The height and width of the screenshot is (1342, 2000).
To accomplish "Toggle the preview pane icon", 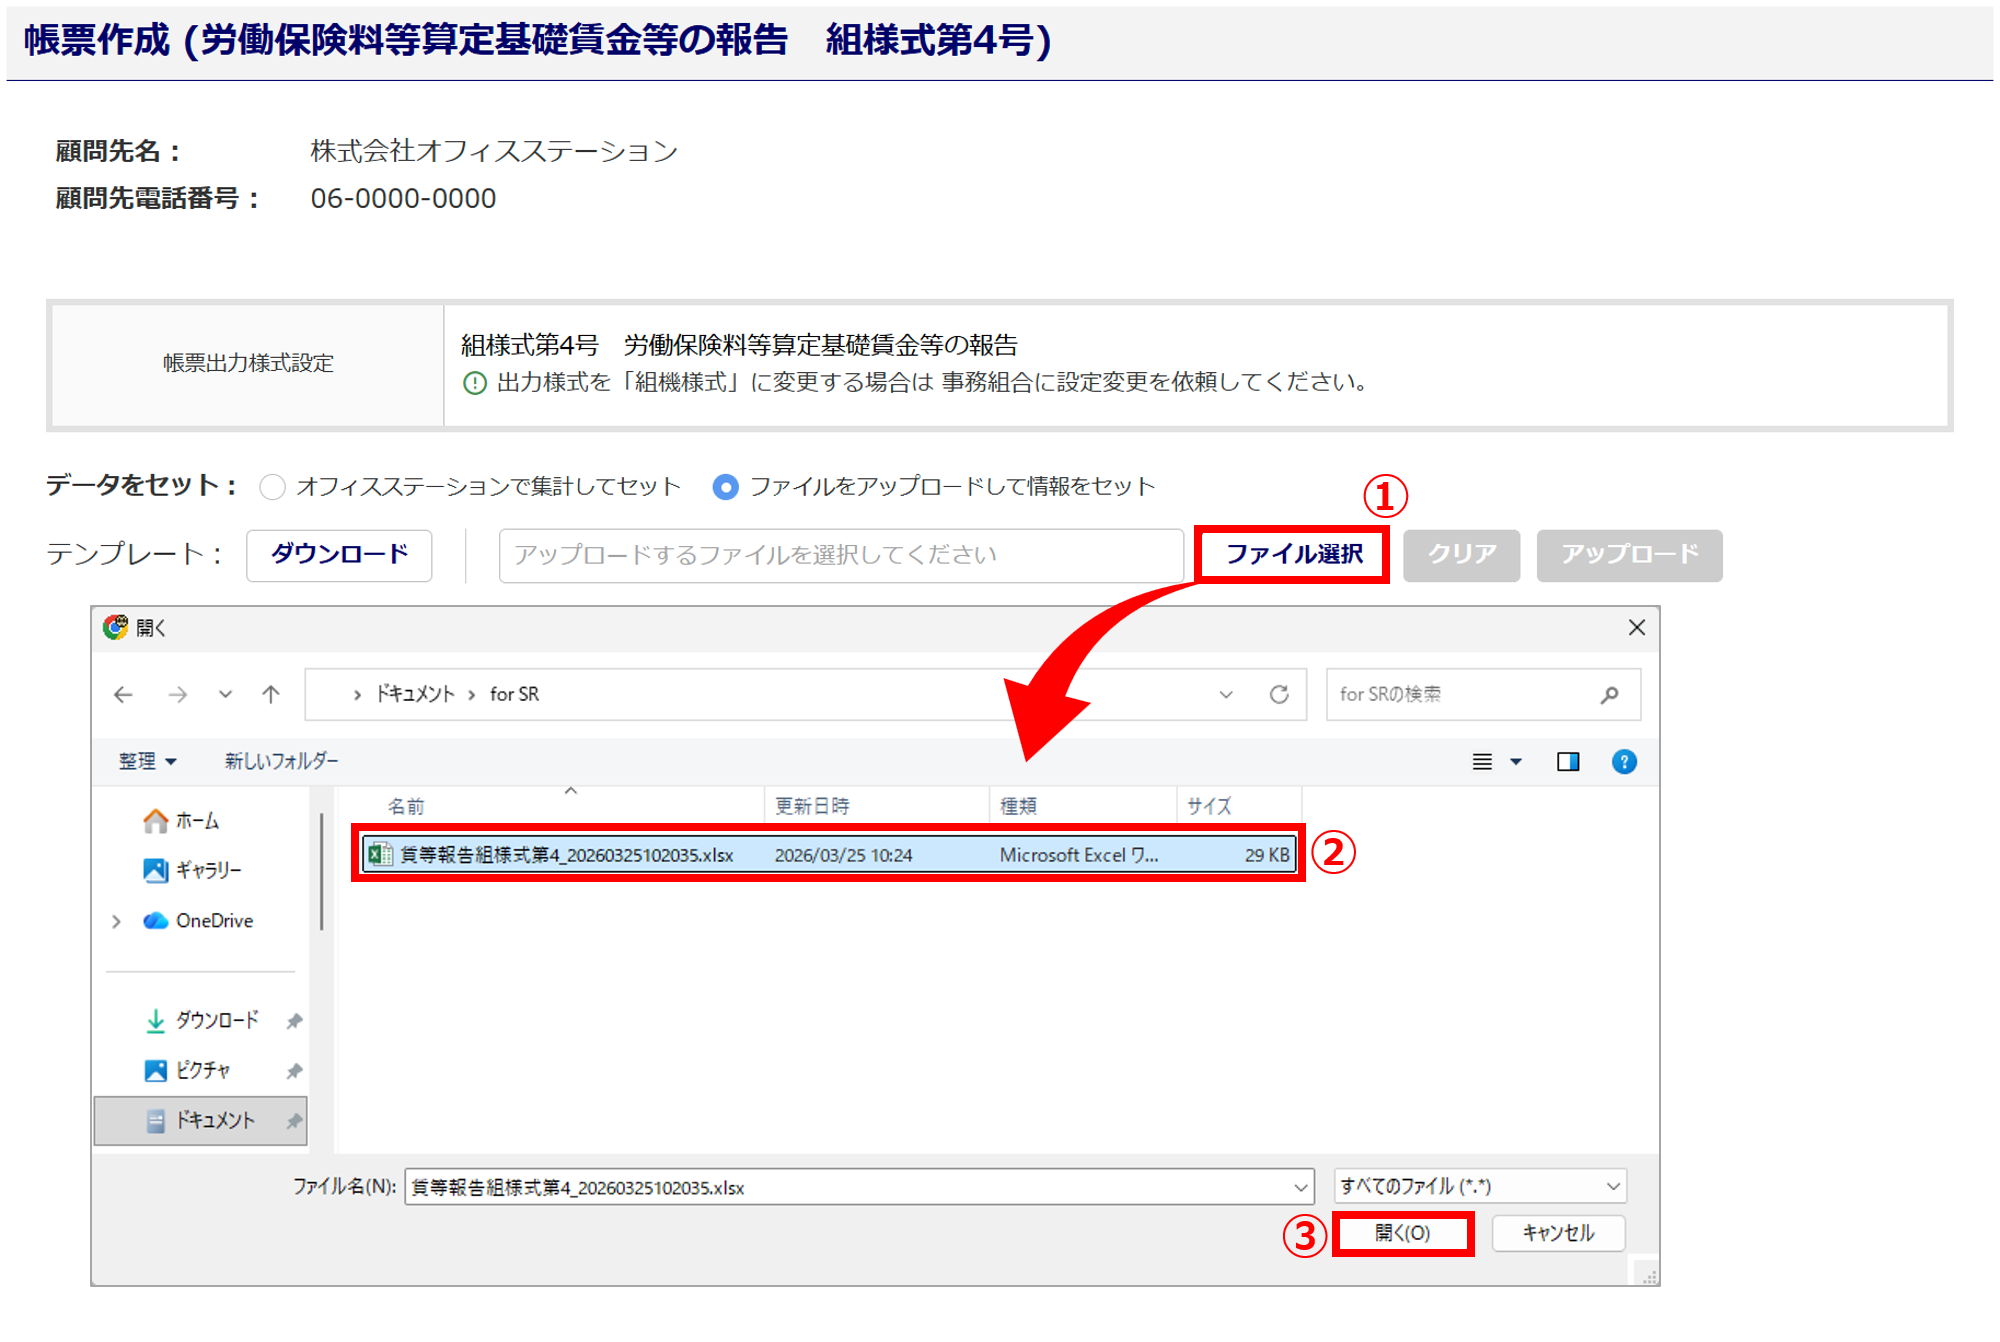I will [x=1567, y=762].
